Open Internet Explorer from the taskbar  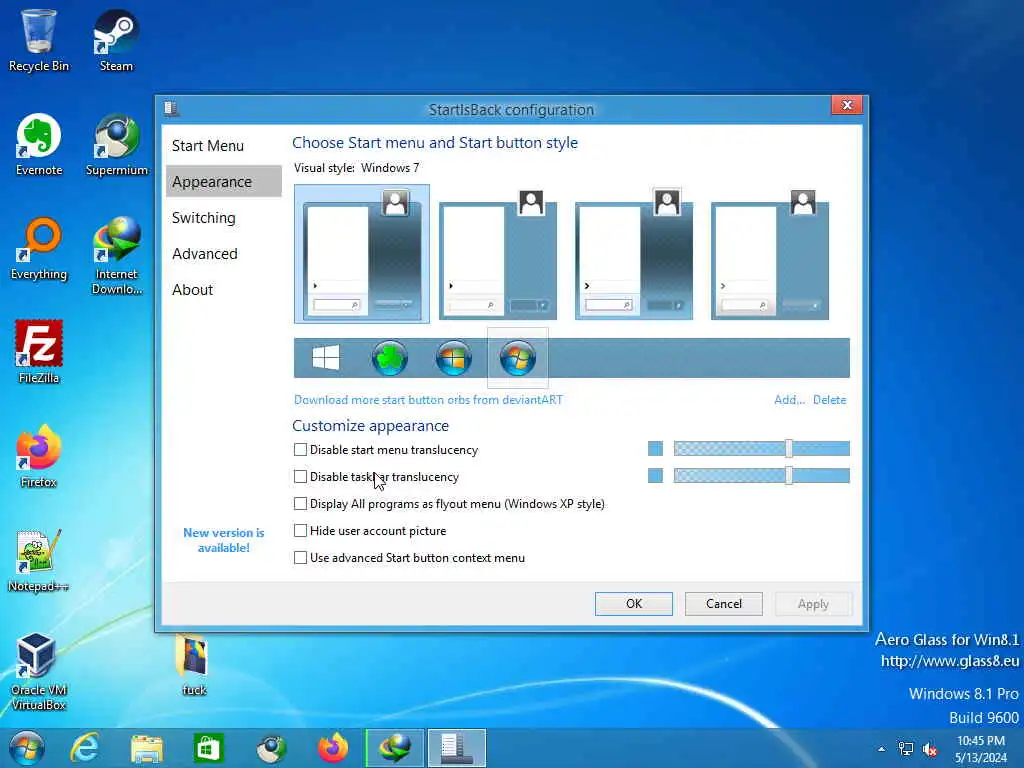(x=85, y=748)
